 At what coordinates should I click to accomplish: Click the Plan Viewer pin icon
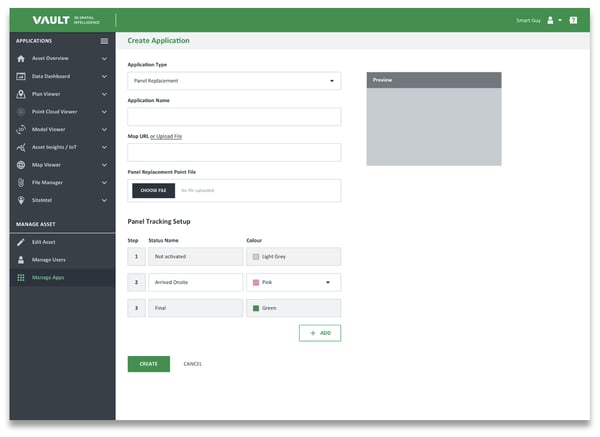(21, 94)
